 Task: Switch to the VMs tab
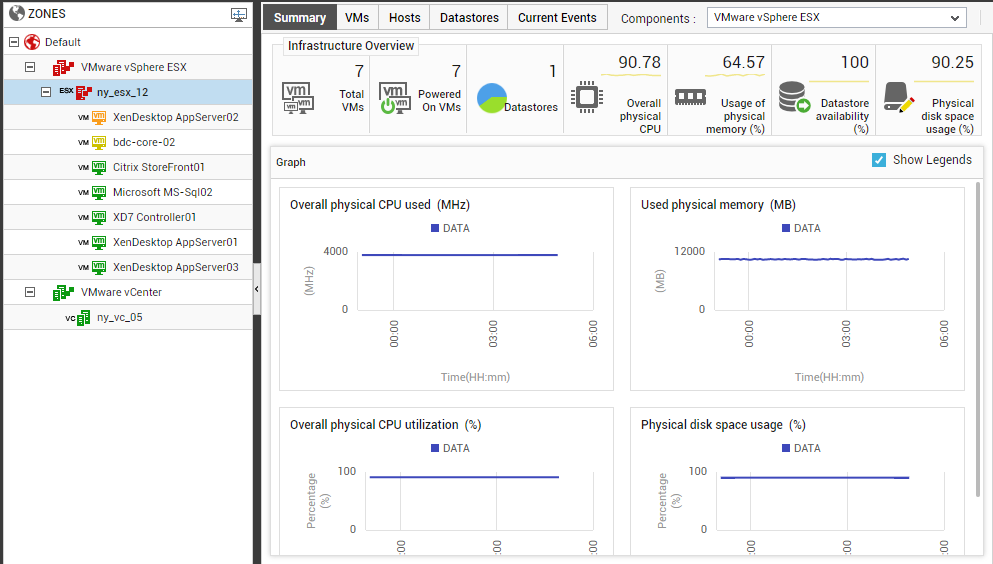coord(357,18)
